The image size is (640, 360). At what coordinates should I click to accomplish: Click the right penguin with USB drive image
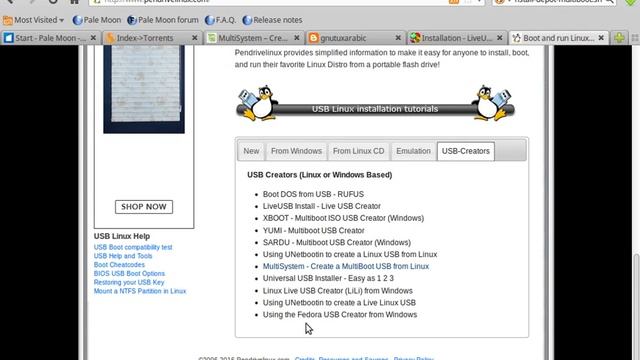click(x=492, y=103)
